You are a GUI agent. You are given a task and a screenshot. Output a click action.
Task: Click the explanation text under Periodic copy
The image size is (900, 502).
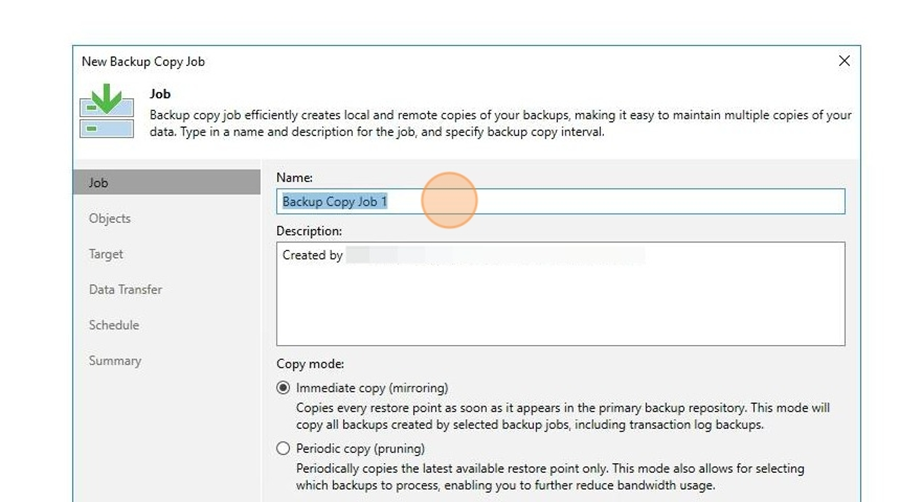[550, 477]
